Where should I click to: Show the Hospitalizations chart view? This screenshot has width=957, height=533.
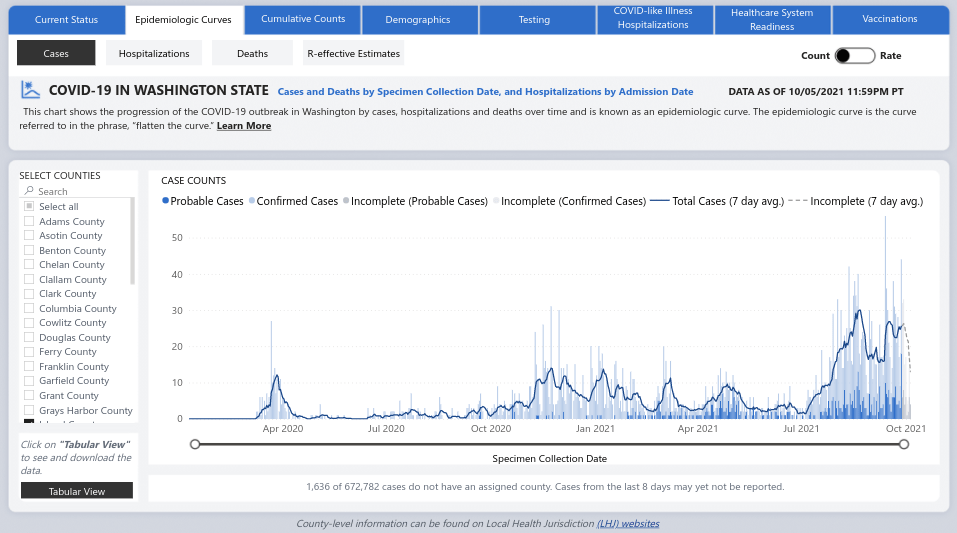pyautogui.click(x=154, y=54)
